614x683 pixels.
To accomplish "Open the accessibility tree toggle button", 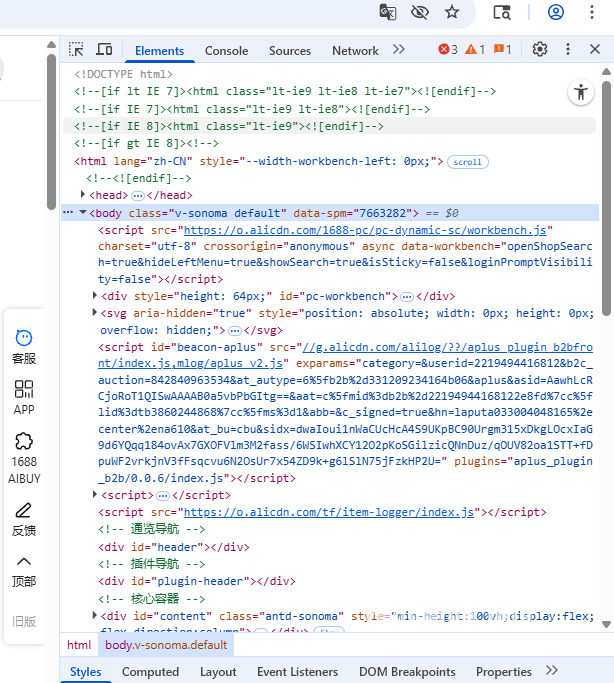I will click(x=580, y=92).
